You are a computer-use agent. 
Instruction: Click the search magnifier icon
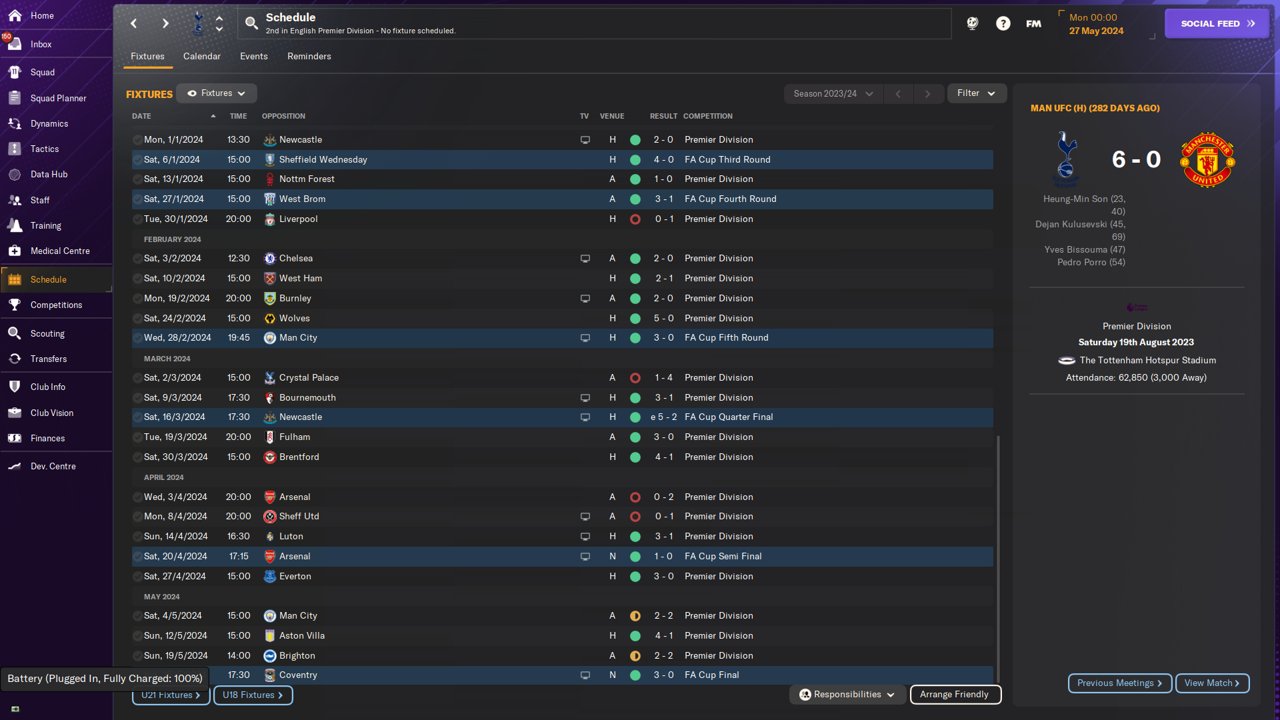click(x=252, y=23)
